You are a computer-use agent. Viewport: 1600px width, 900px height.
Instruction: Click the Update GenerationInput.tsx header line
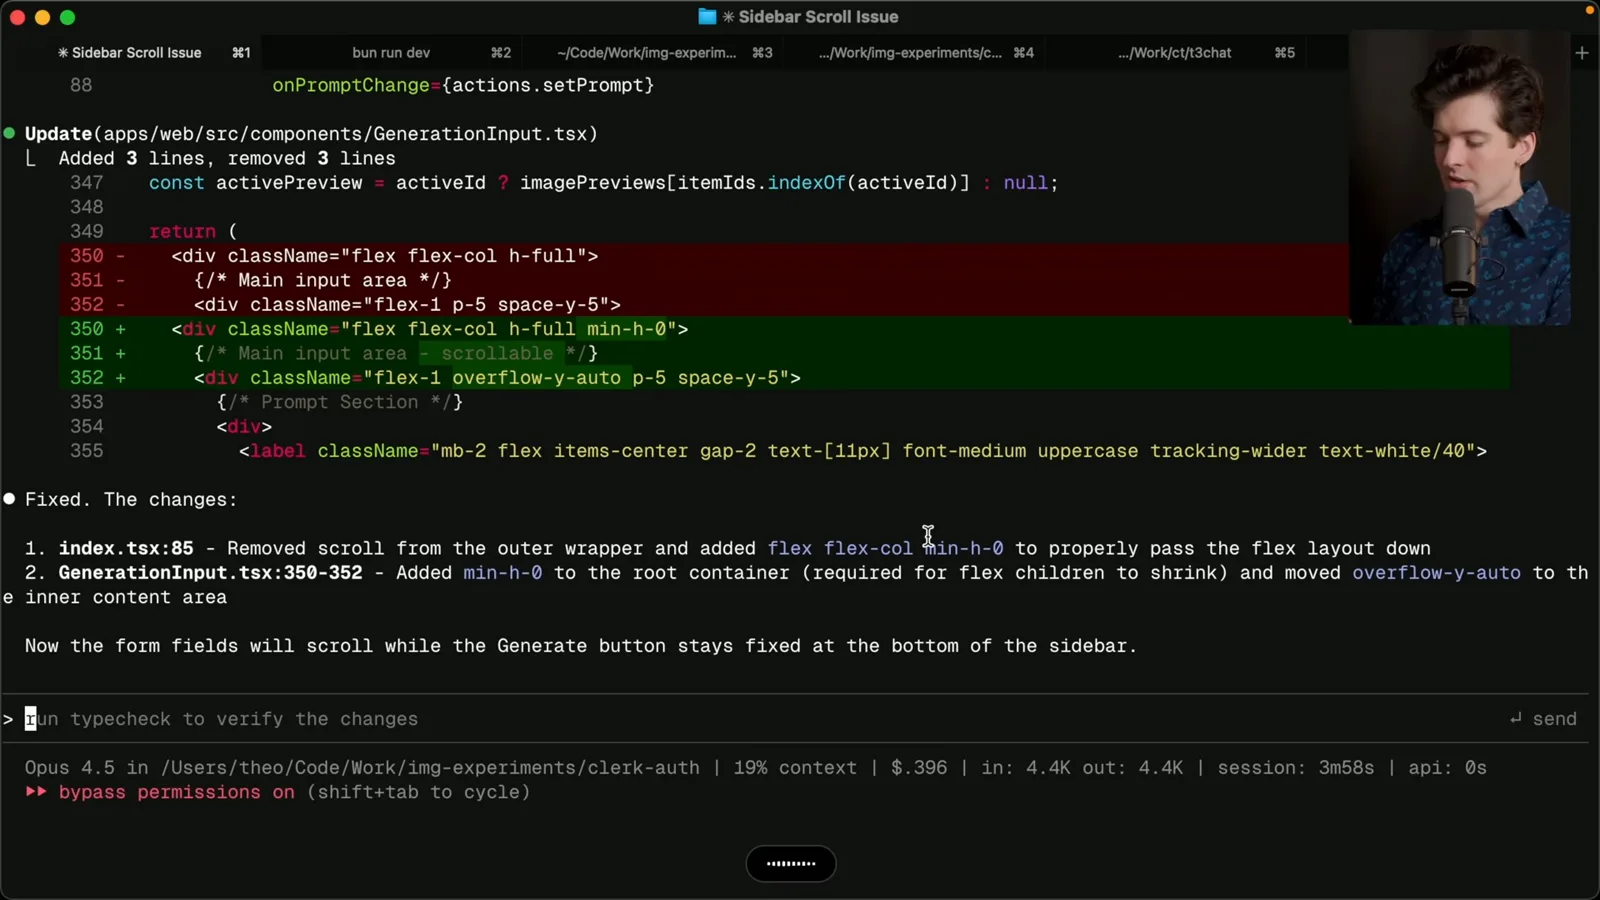click(x=311, y=134)
